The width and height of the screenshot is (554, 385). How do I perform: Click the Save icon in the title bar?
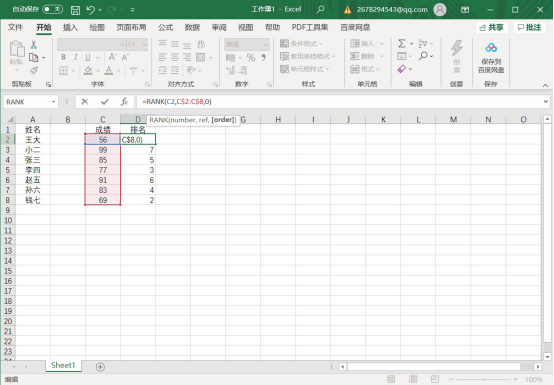pyautogui.click(x=75, y=10)
